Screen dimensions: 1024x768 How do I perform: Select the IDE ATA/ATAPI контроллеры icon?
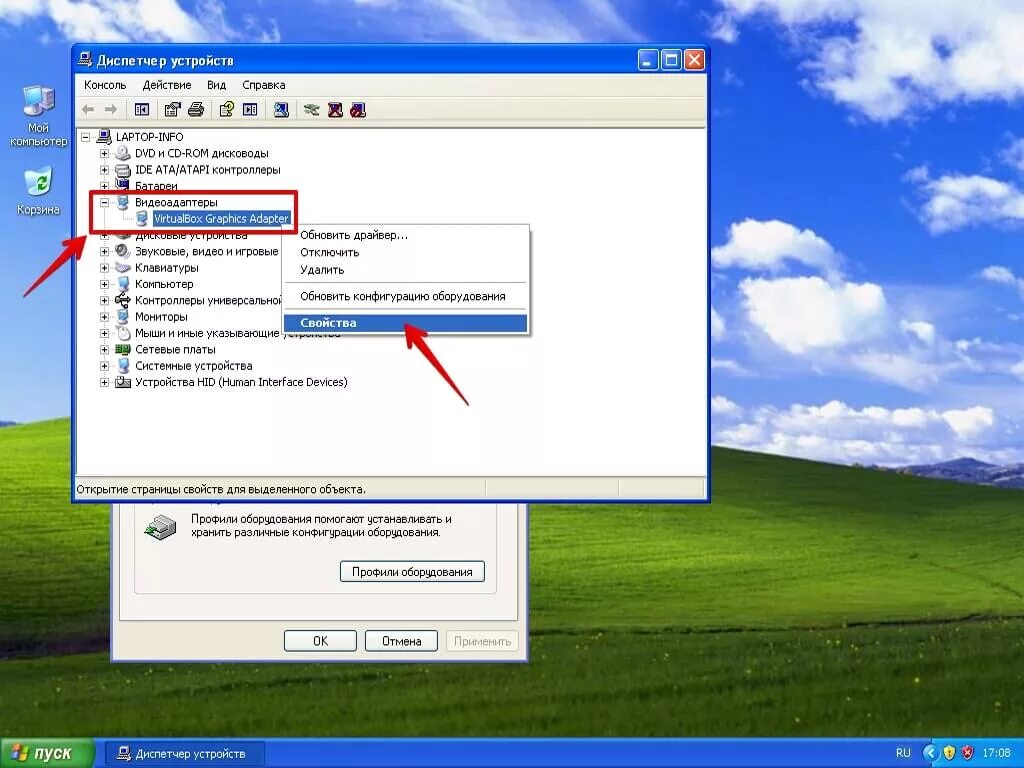point(123,170)
